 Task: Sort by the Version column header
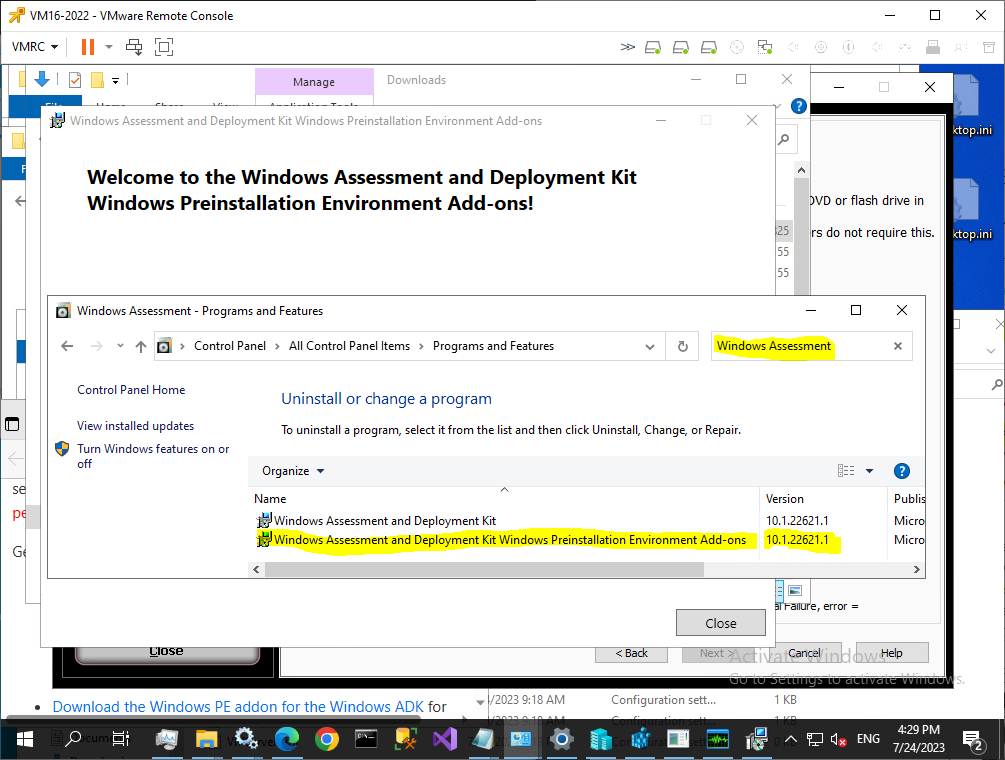click(x=823, y=499)
